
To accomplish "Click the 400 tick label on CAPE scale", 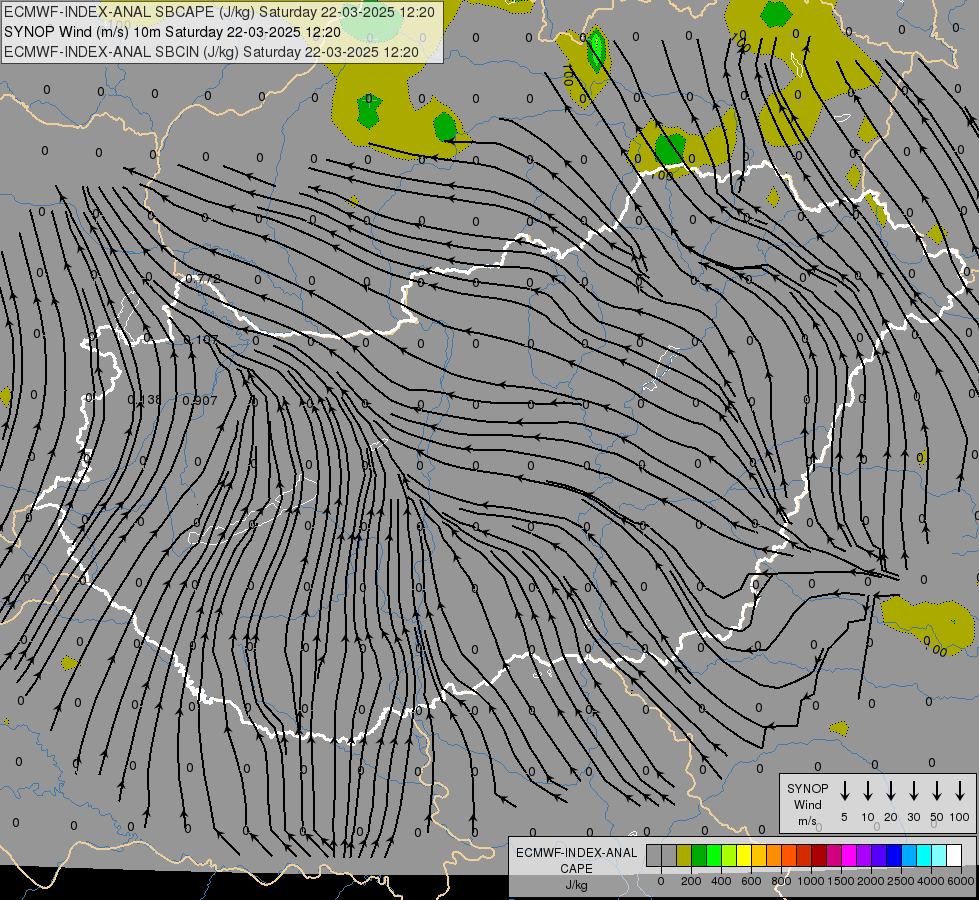I will pos(721,881).
